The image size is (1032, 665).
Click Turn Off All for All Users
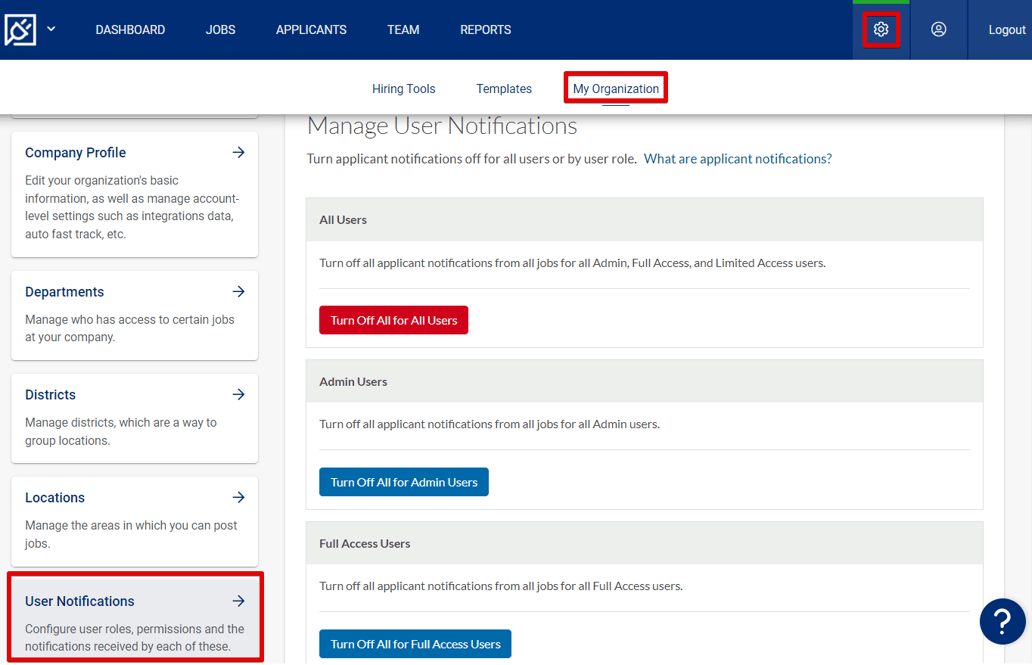pyautogui.click(x=393, y=319)
